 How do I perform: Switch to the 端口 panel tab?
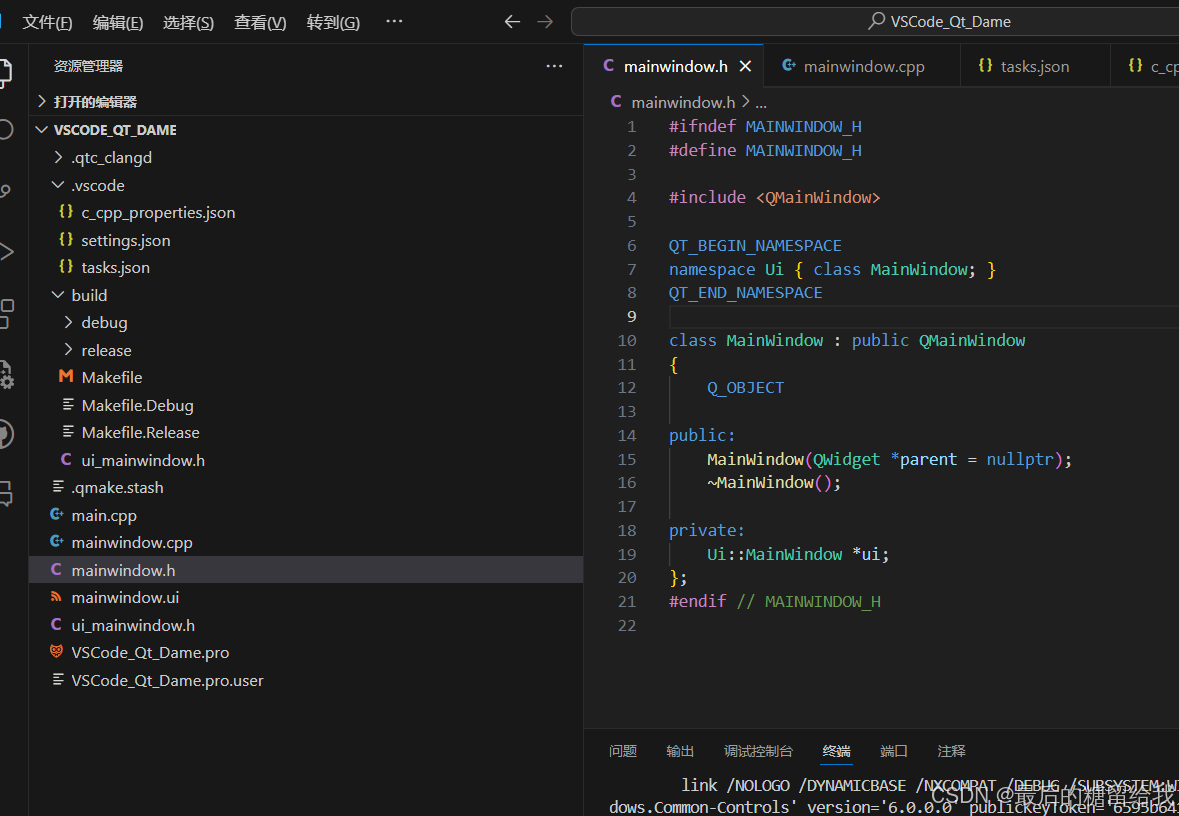[x=894, y=751]
